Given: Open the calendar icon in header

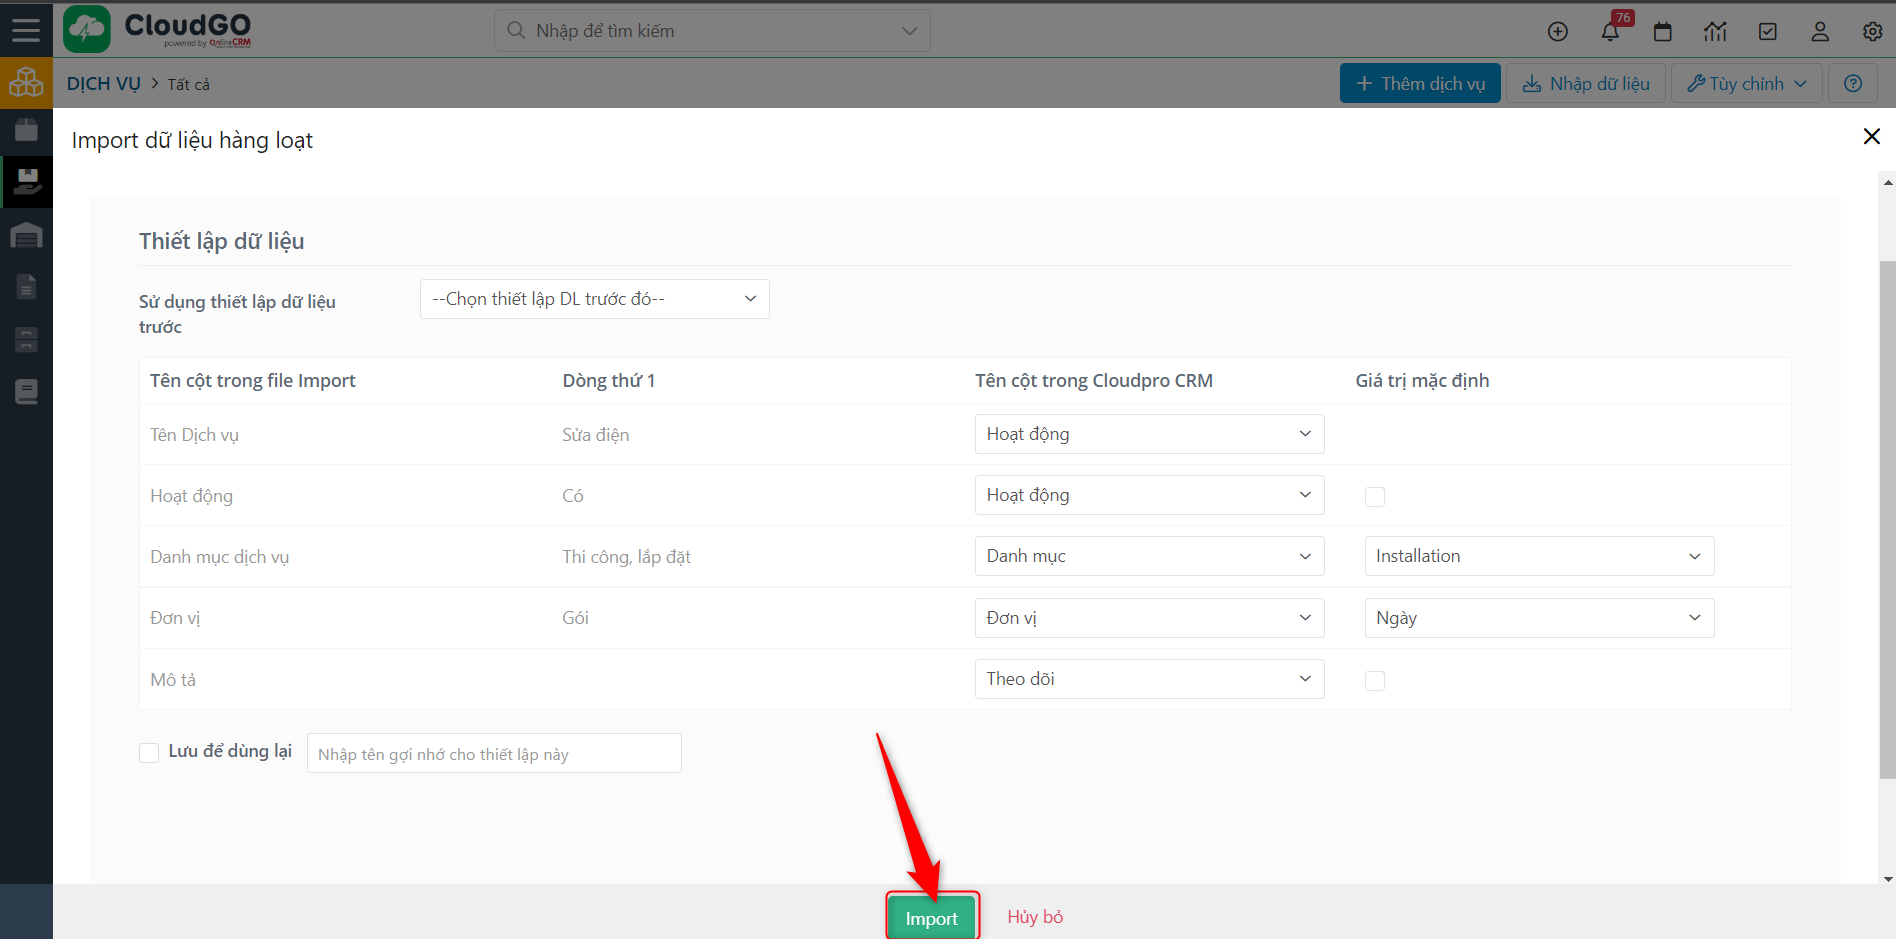Looking at the screenshot, I should (1662, 32).
